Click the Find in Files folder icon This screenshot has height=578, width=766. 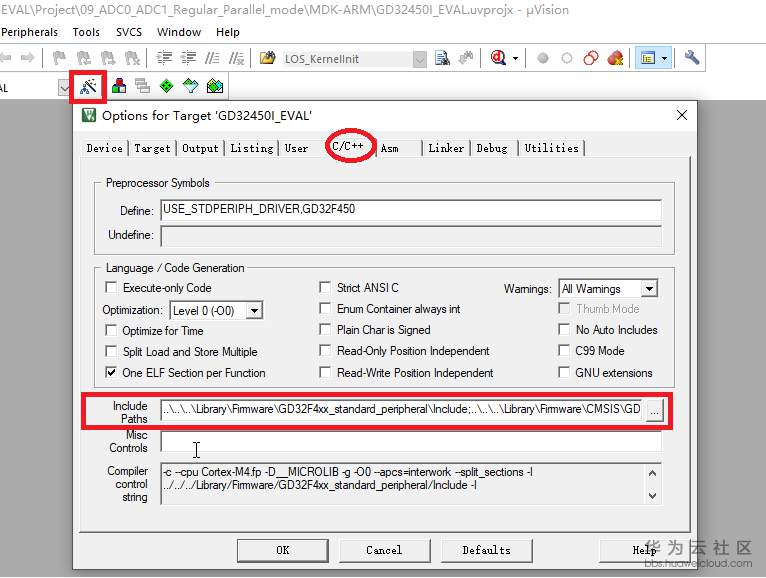[x=268, y=58]
